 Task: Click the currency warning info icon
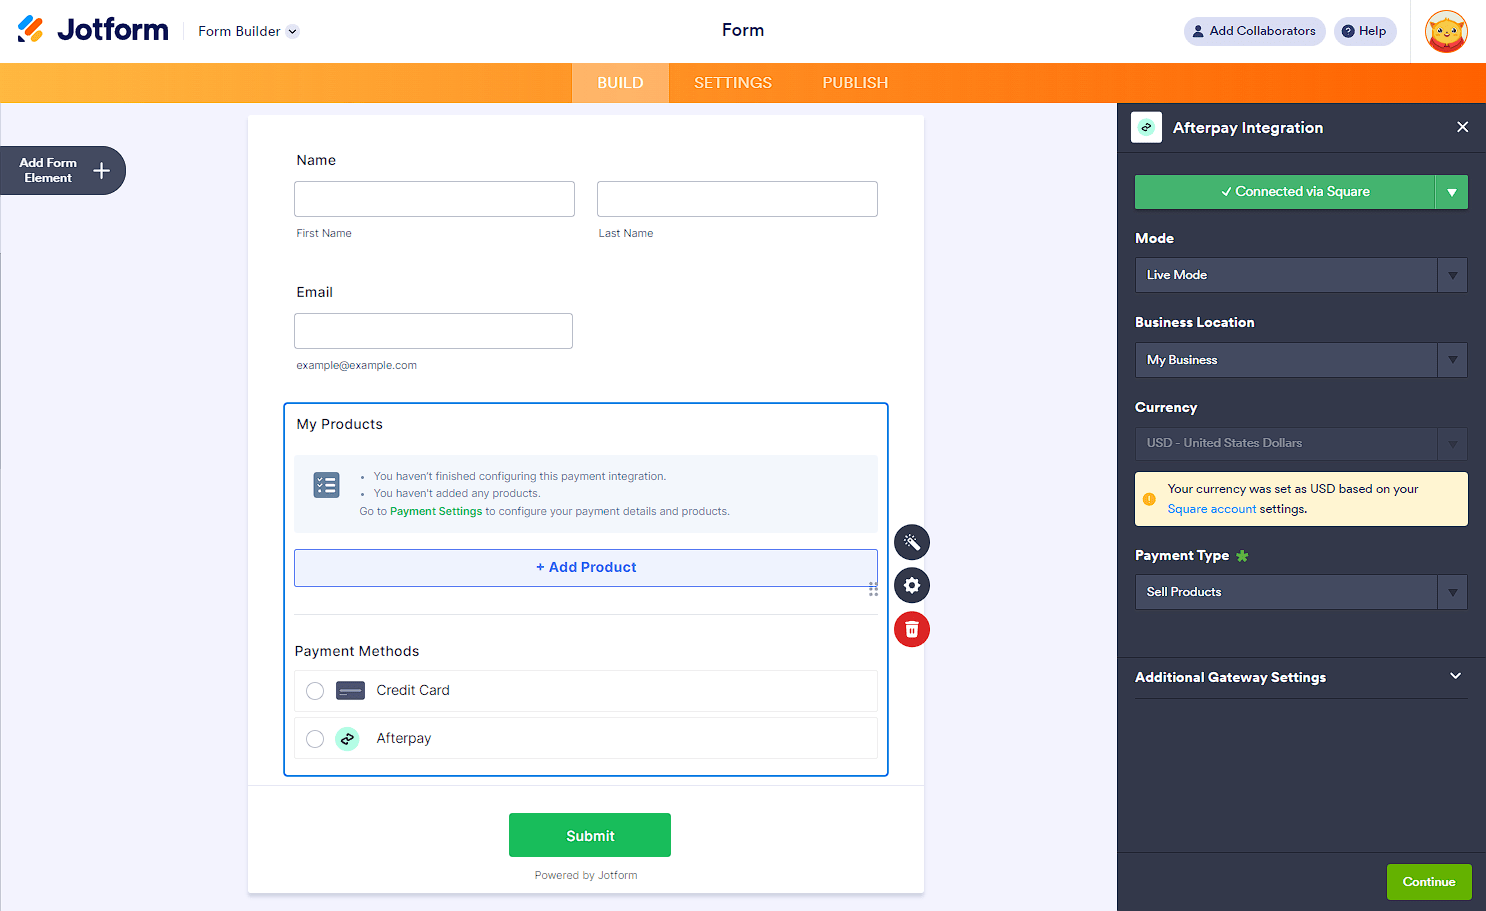(1149, 499)
